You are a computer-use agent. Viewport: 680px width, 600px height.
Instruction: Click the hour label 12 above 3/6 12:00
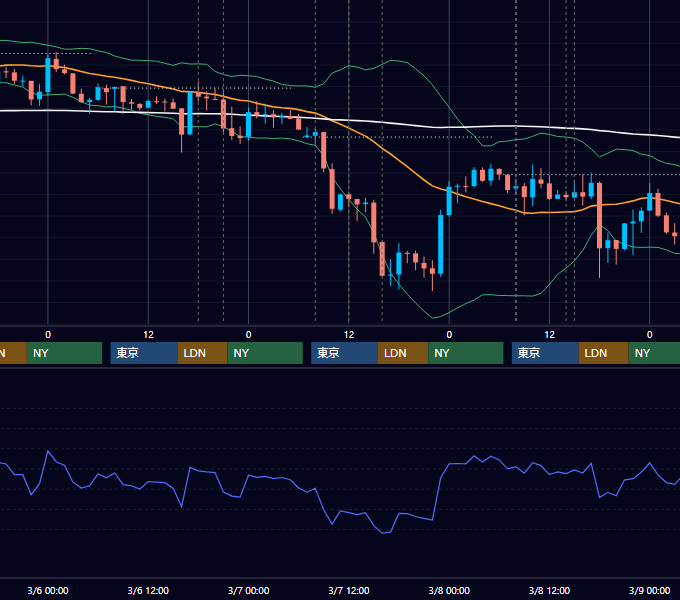pos(148,335)
